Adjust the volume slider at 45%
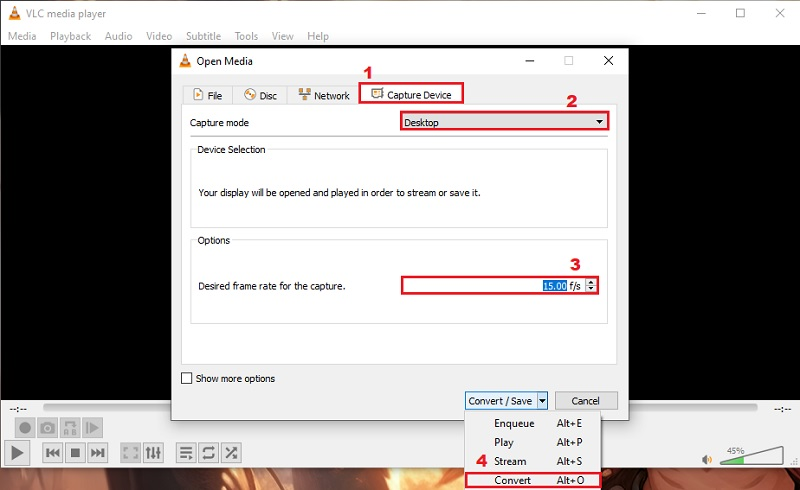The height and width of the screenshot is (490, 800). [752, 455]
